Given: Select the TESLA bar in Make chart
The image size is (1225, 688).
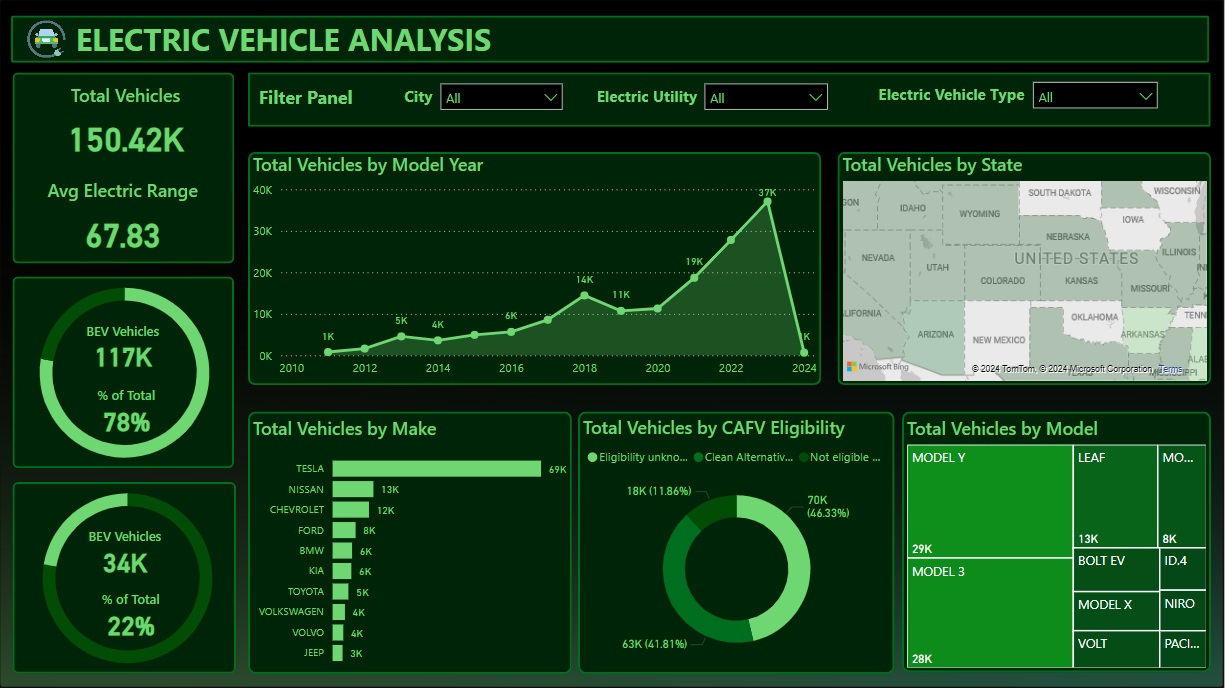Looking at the screenshot, I should 436,469.
